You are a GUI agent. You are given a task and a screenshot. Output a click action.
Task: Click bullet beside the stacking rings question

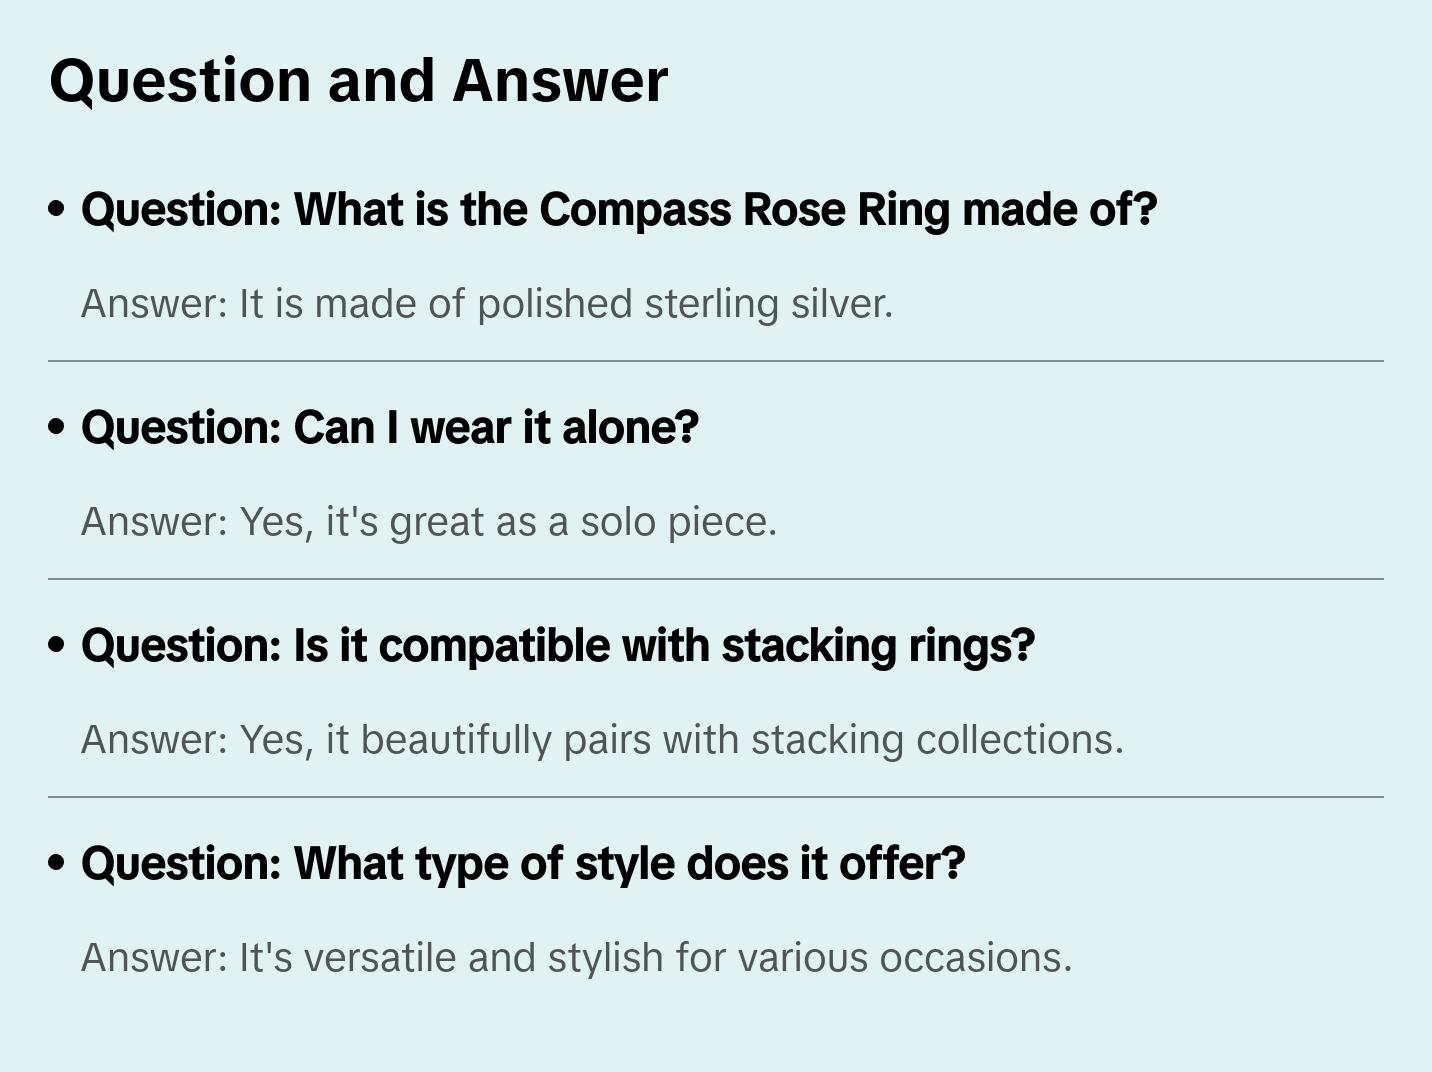(x=57, y=646)
